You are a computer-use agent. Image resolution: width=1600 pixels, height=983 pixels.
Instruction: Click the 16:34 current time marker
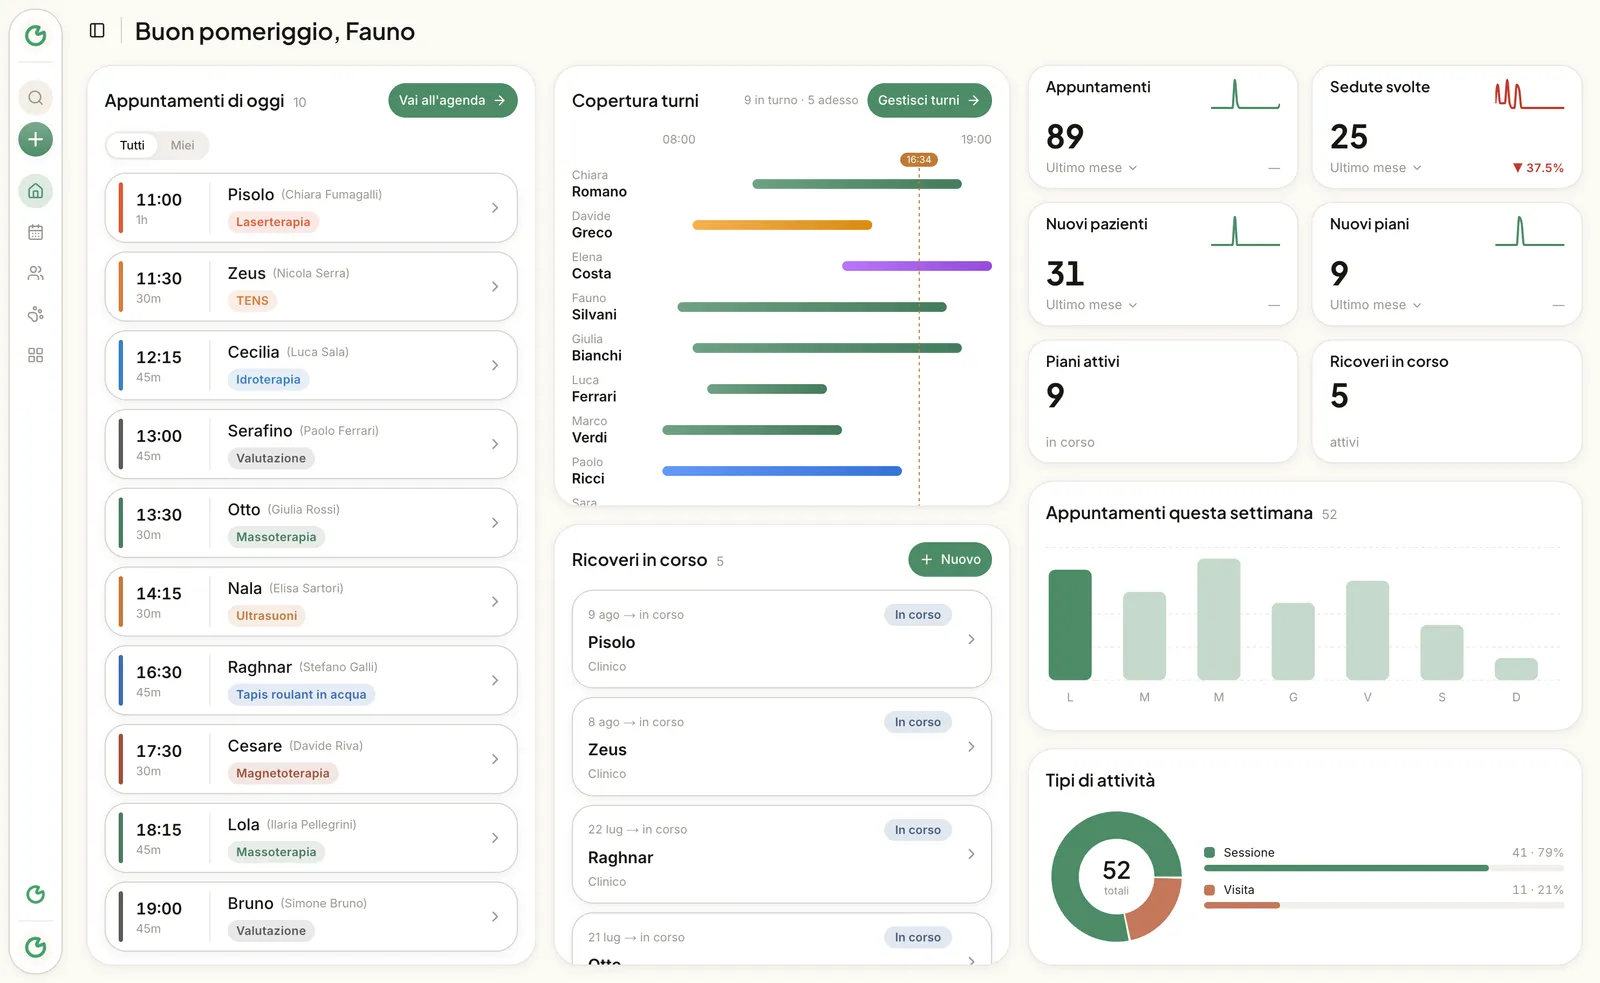919,160
